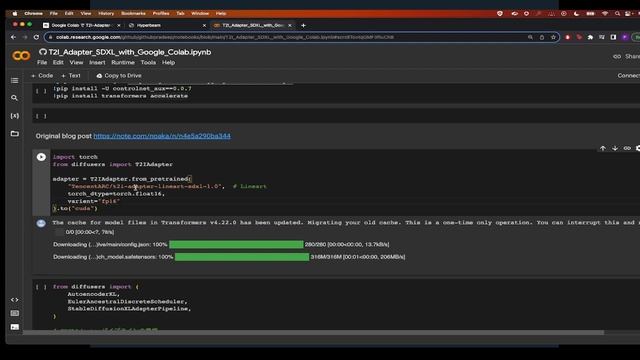640x360 pixels.
Task: Open the command palette icon in sidebar
Action: point(15,313)
